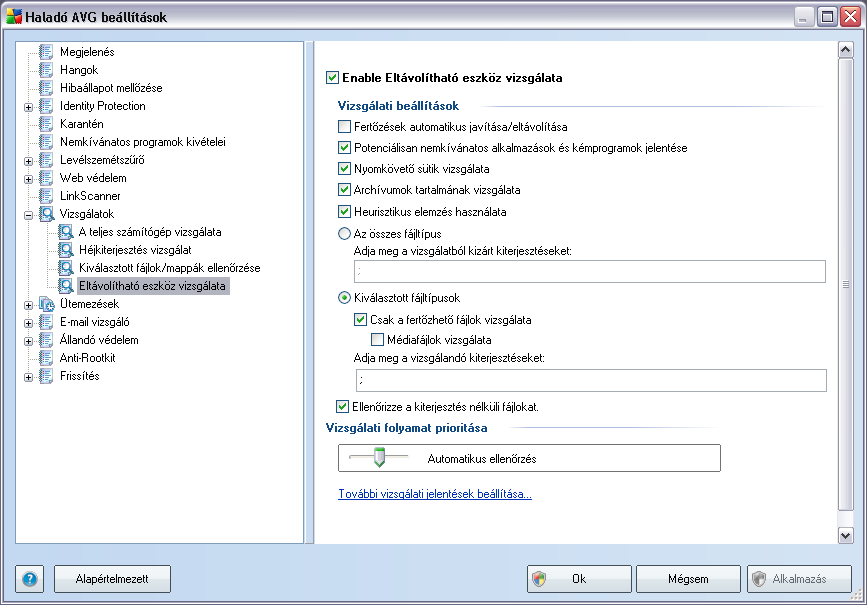Uncheck Csak a fertőzhető fájlok vizsgálata

tap(361, 319)
